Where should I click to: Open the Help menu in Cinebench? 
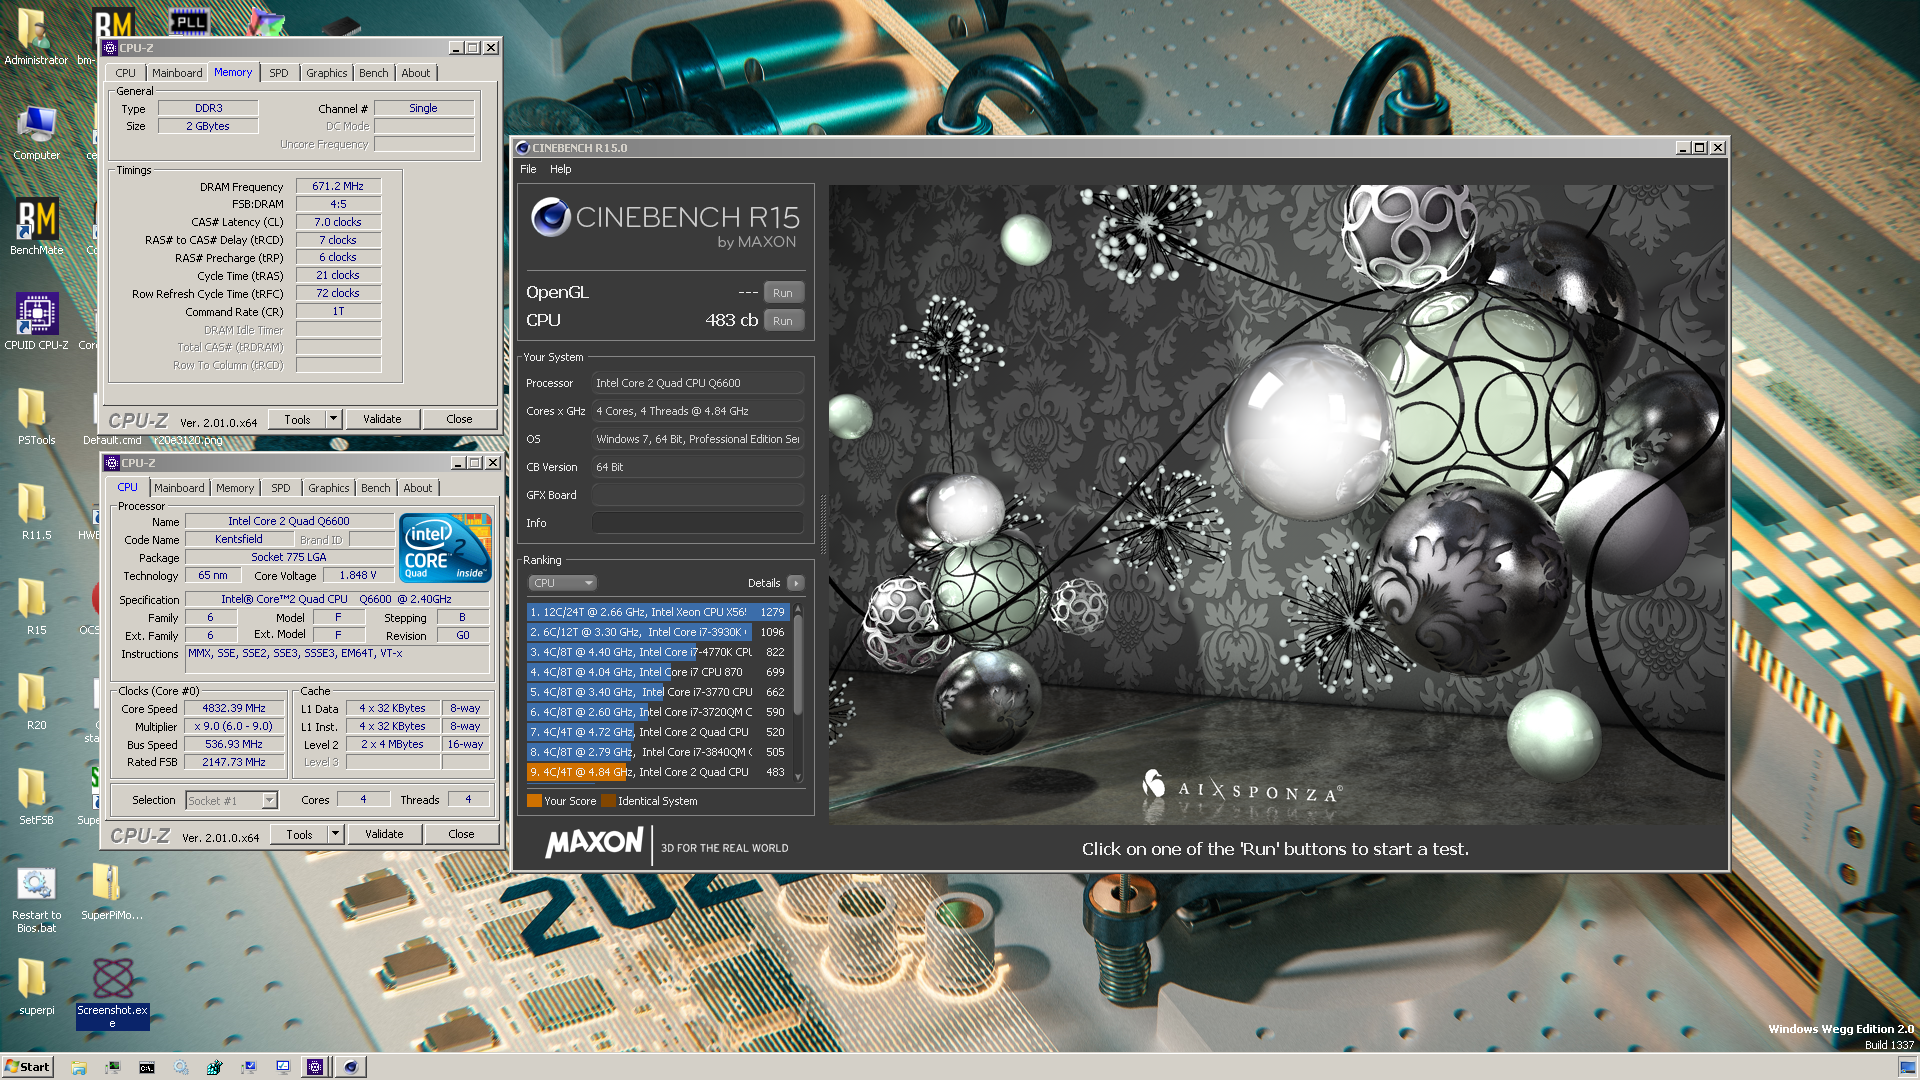(561, 169)
